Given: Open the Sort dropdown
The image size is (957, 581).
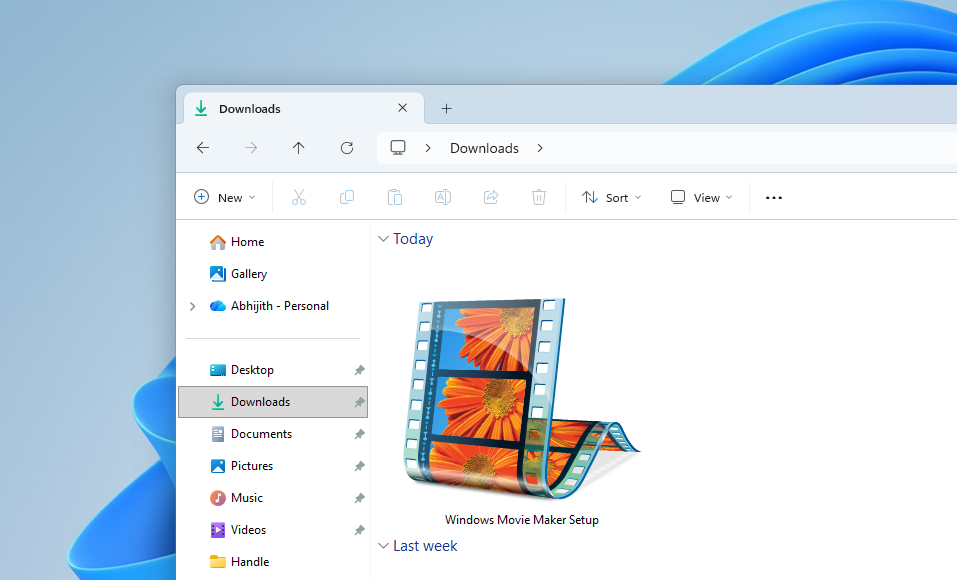Looking at the screenshot, I should [612, 197].
